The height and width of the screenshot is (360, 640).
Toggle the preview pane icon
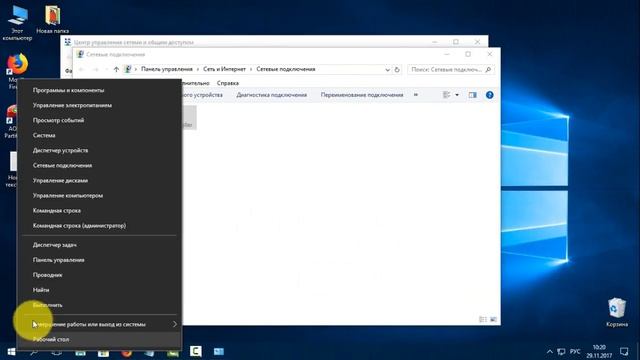472,95
